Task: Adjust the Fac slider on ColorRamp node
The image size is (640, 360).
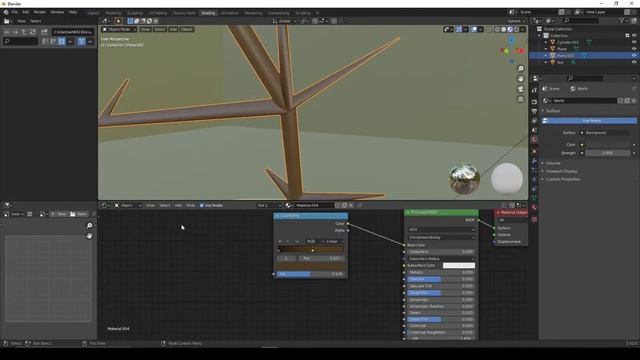Action: click(310, 274)
